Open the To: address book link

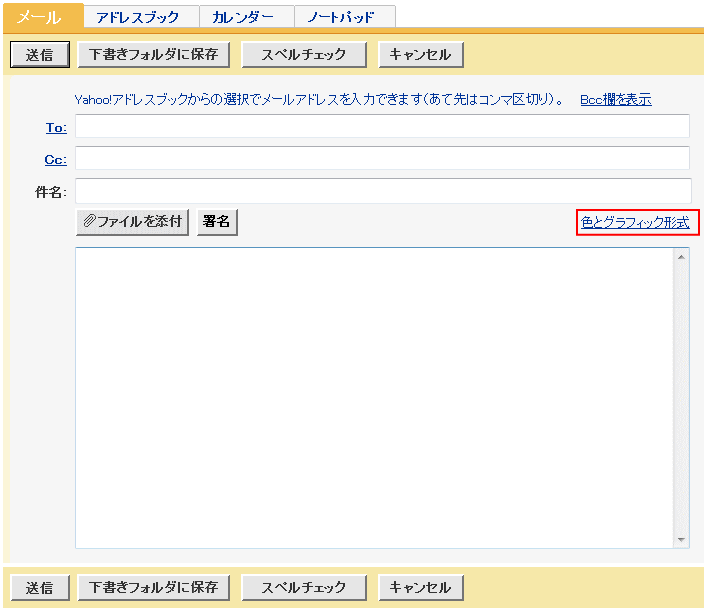click(x=56, y=127)
